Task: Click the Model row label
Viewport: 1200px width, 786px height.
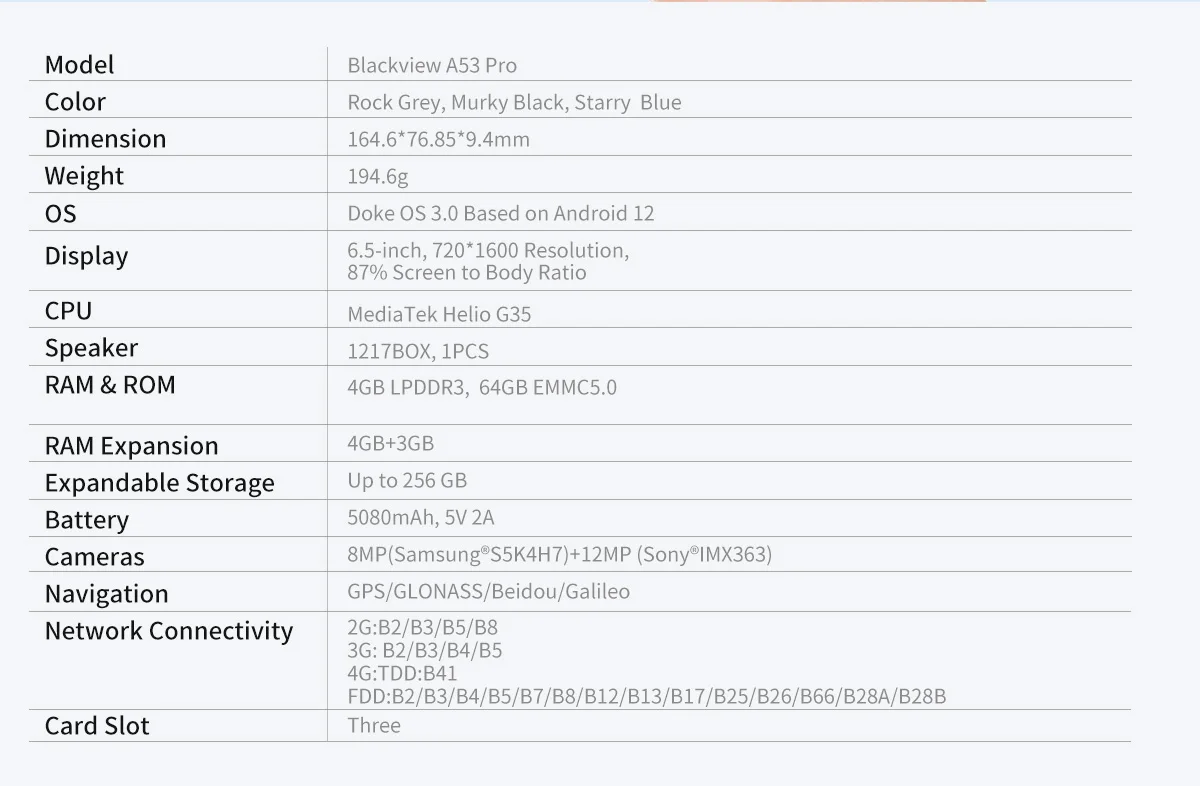Action: pos(80,65)
